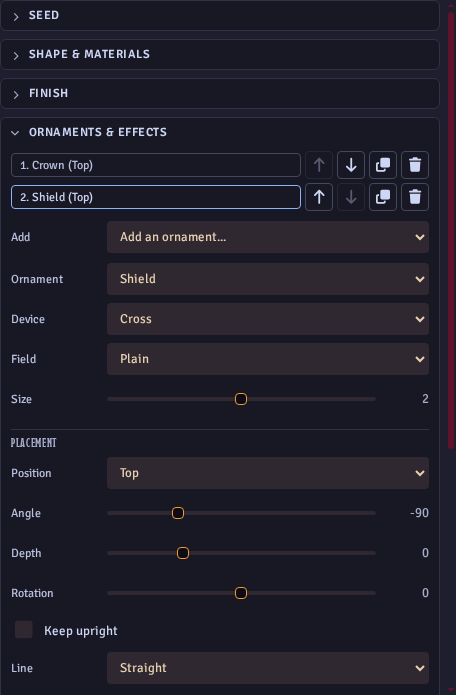Image resolution: width=456 pixels, height=695 pixels.
Task: Expand the Shape & Materials section
Action: click(x=220, y=54)
